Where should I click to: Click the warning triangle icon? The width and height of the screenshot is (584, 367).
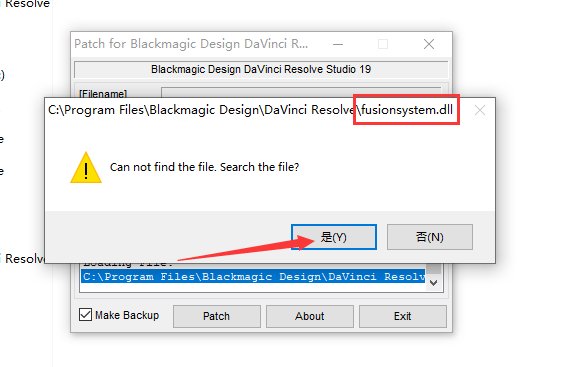coord(86,168)
